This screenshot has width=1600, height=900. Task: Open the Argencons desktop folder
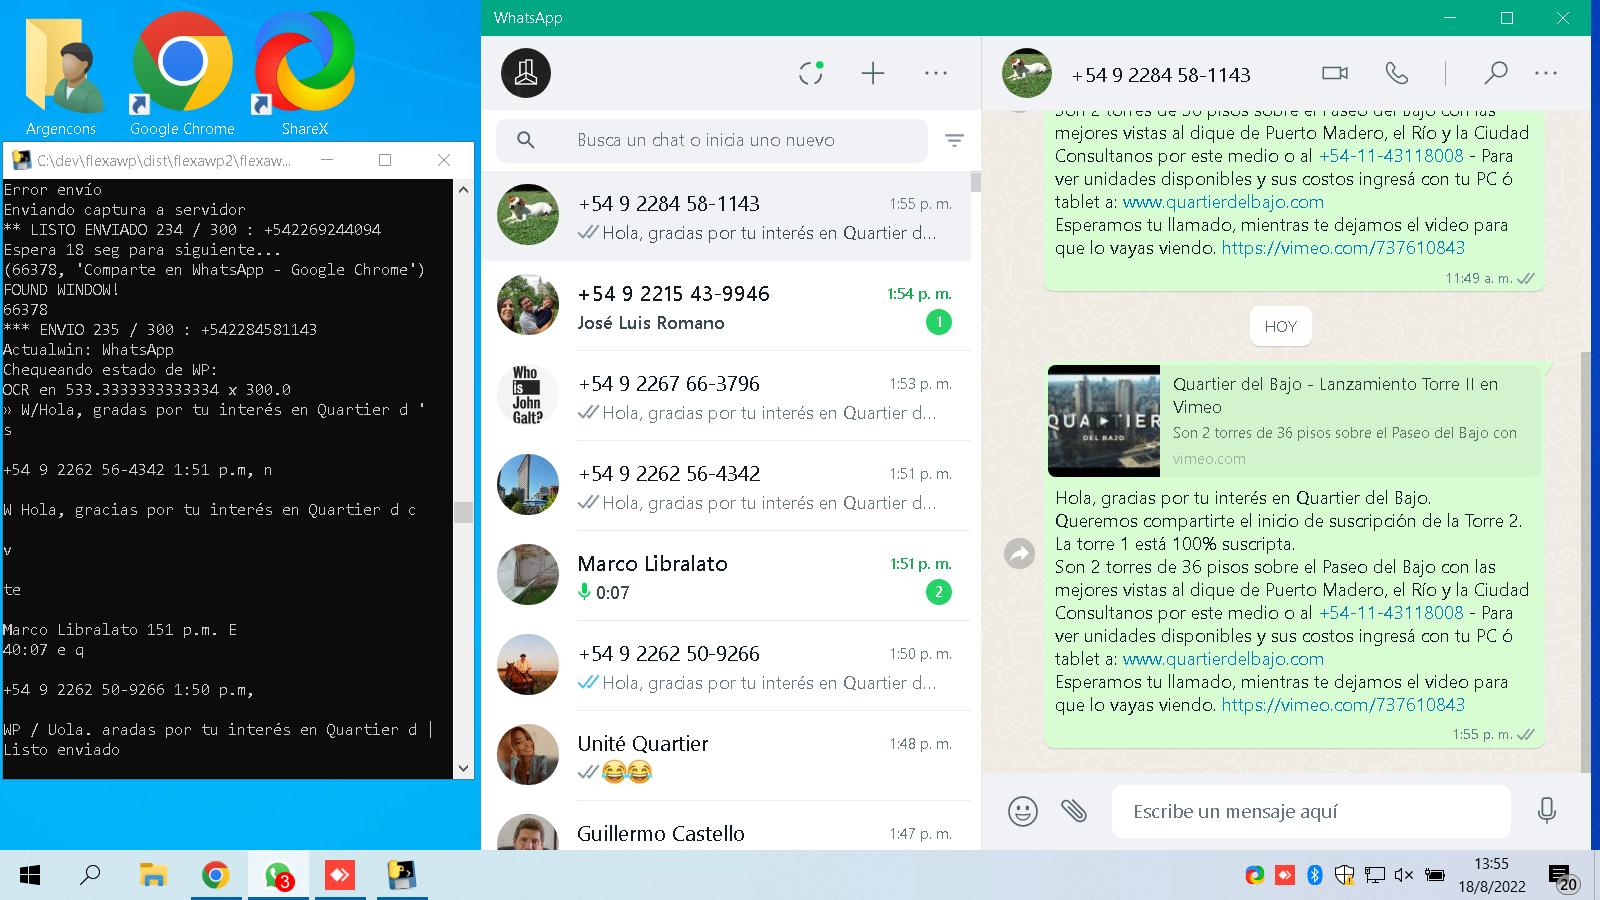click(62, 76)
